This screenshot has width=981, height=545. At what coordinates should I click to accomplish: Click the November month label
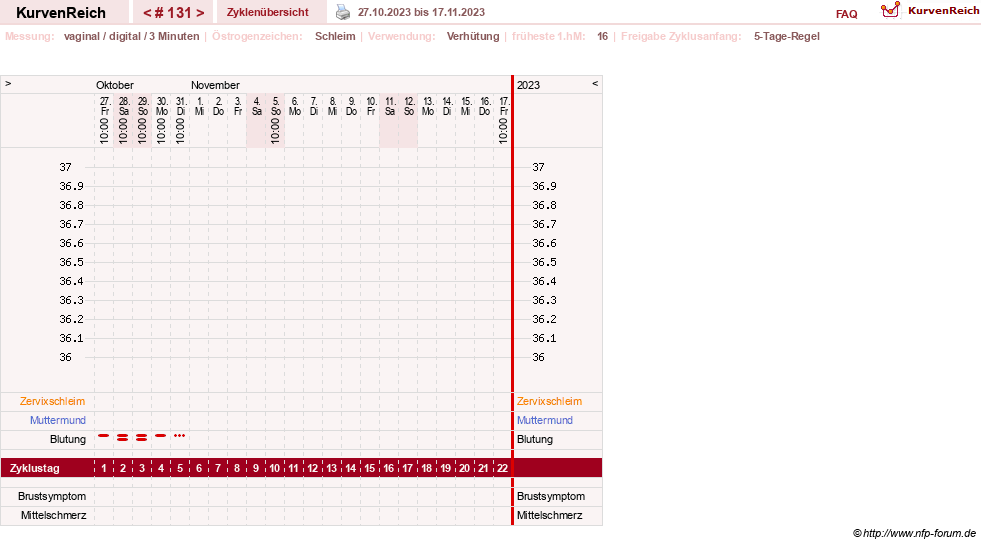pos(215,85)
